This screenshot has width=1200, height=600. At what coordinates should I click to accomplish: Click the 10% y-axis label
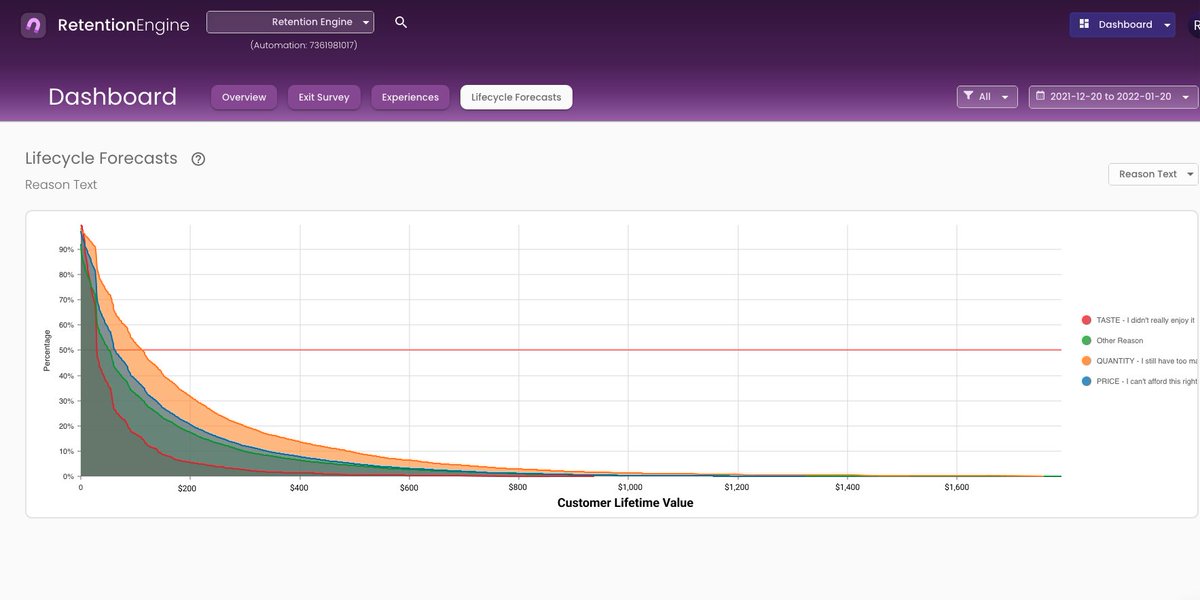click(x=66, y=452)
